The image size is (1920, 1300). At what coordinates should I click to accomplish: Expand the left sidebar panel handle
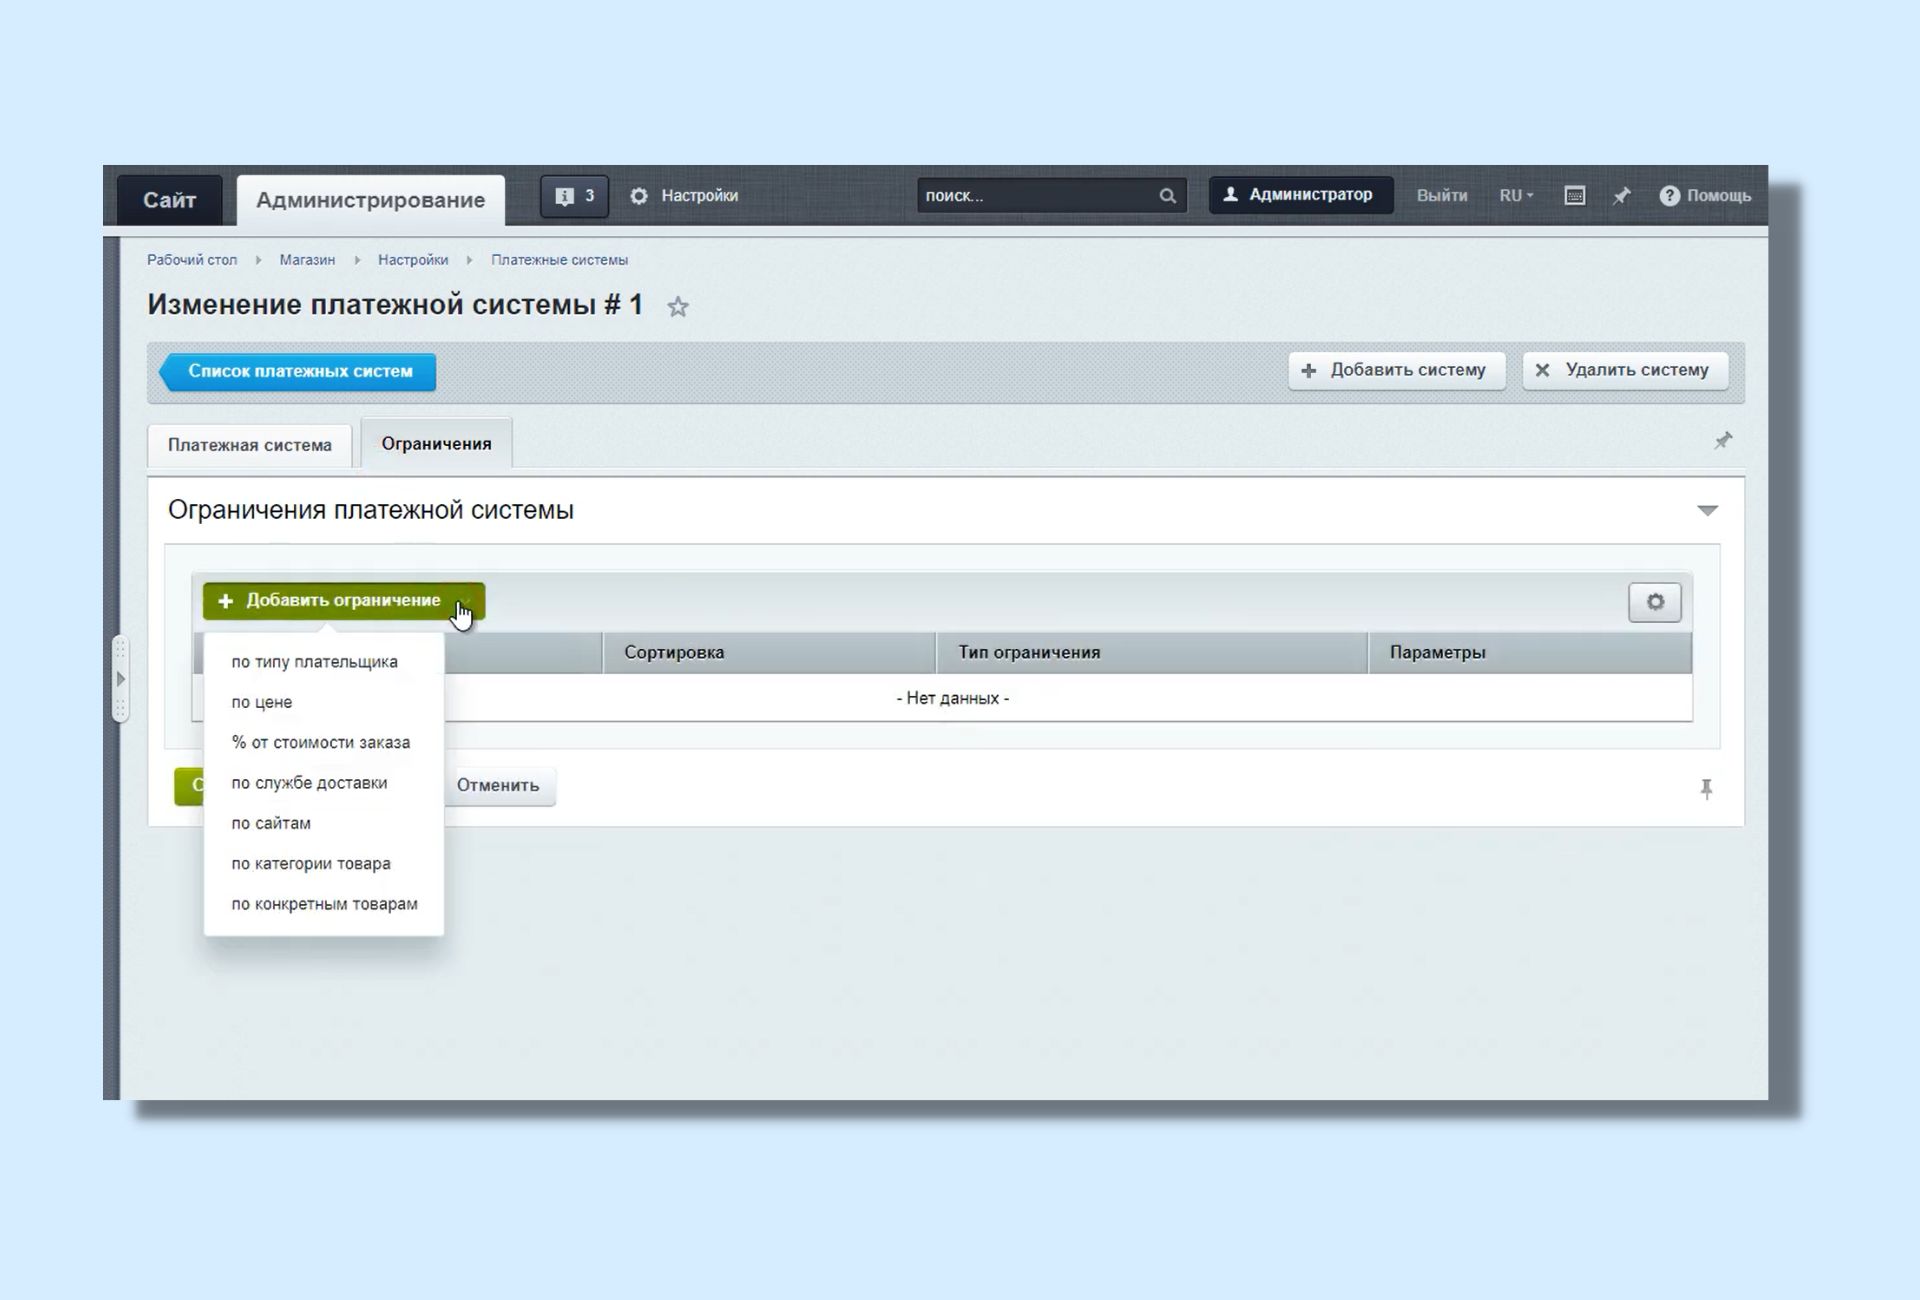[120, 679]
